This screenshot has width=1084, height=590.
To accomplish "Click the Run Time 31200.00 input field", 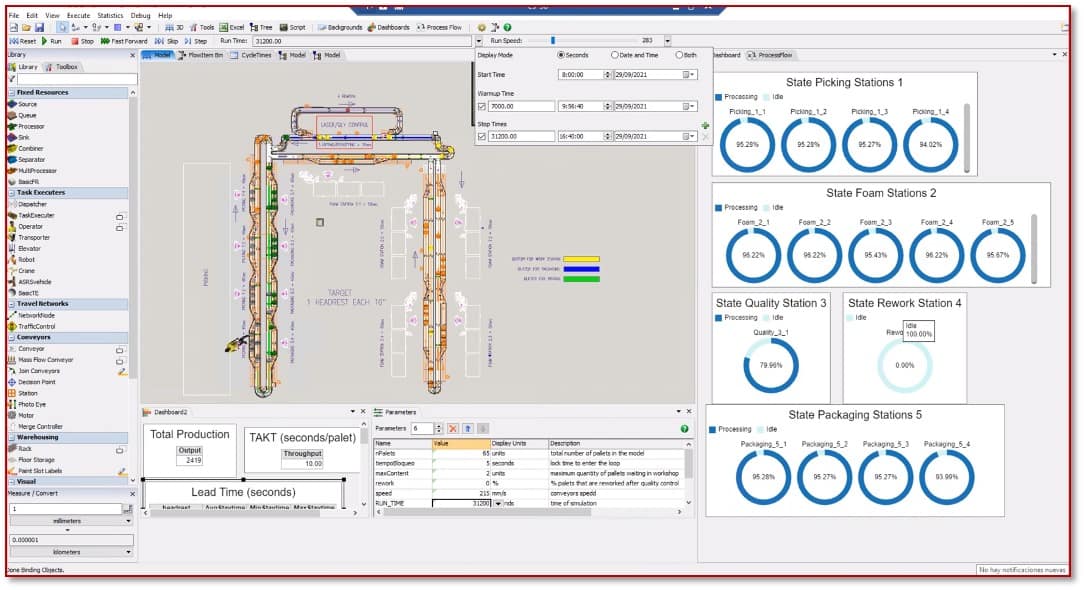I will coord(362,42).
